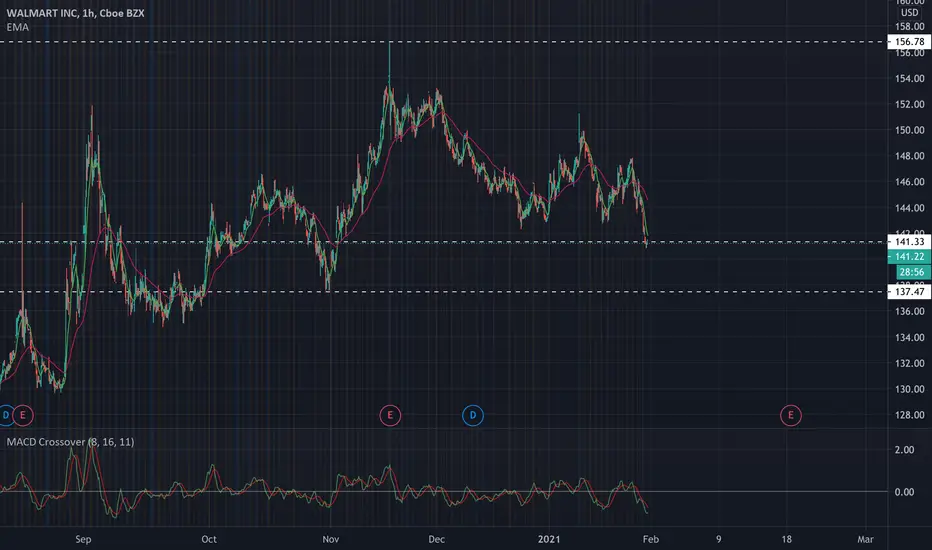Image resolution: width=932 pixels, height=550 pixels.
Task: Click the earnings E marker near September
Action: [23, 415]
